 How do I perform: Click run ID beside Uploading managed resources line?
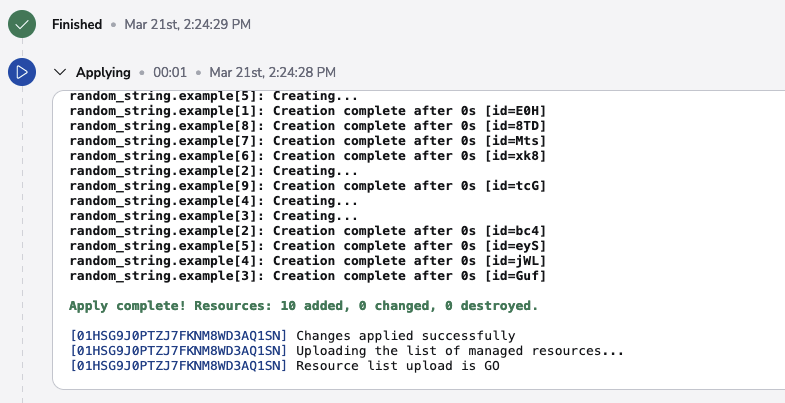click(178, 351)
